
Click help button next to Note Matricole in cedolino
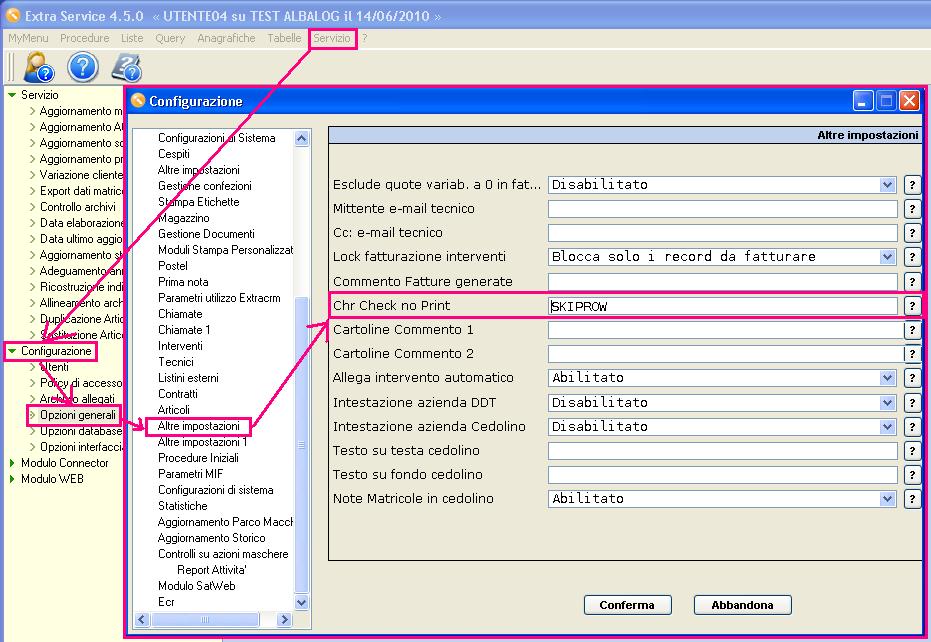pyautogui.click(x=911, y=499)
